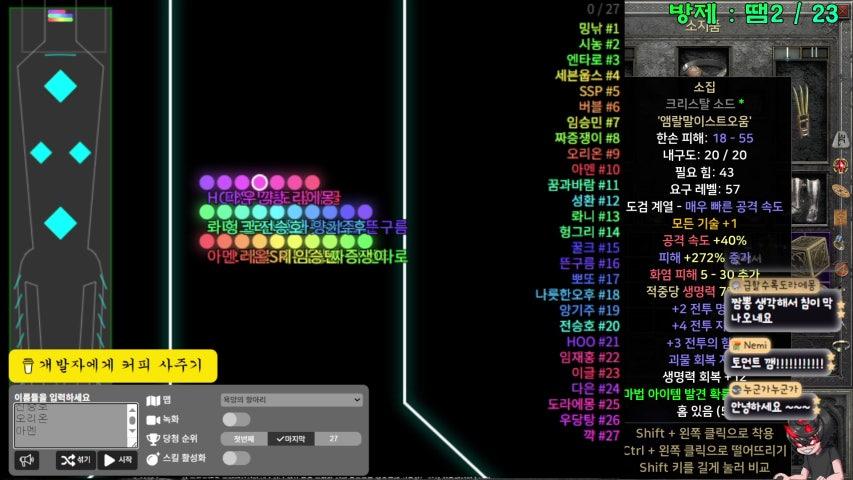Click the 시작 start button

(118, 460)
